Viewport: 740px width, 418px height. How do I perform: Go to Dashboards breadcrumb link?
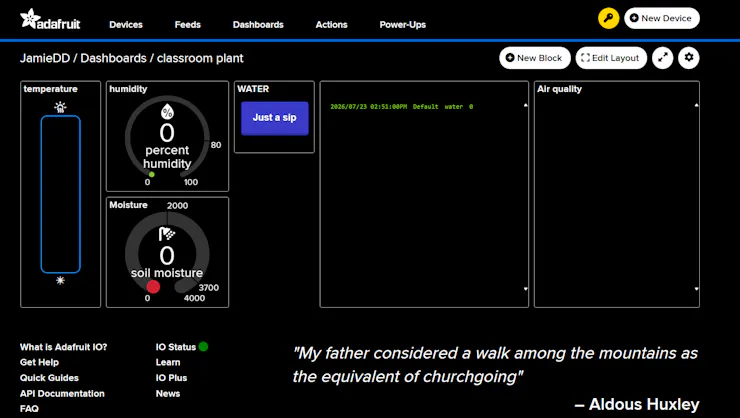pyautogui.click(x=113, y=59)
